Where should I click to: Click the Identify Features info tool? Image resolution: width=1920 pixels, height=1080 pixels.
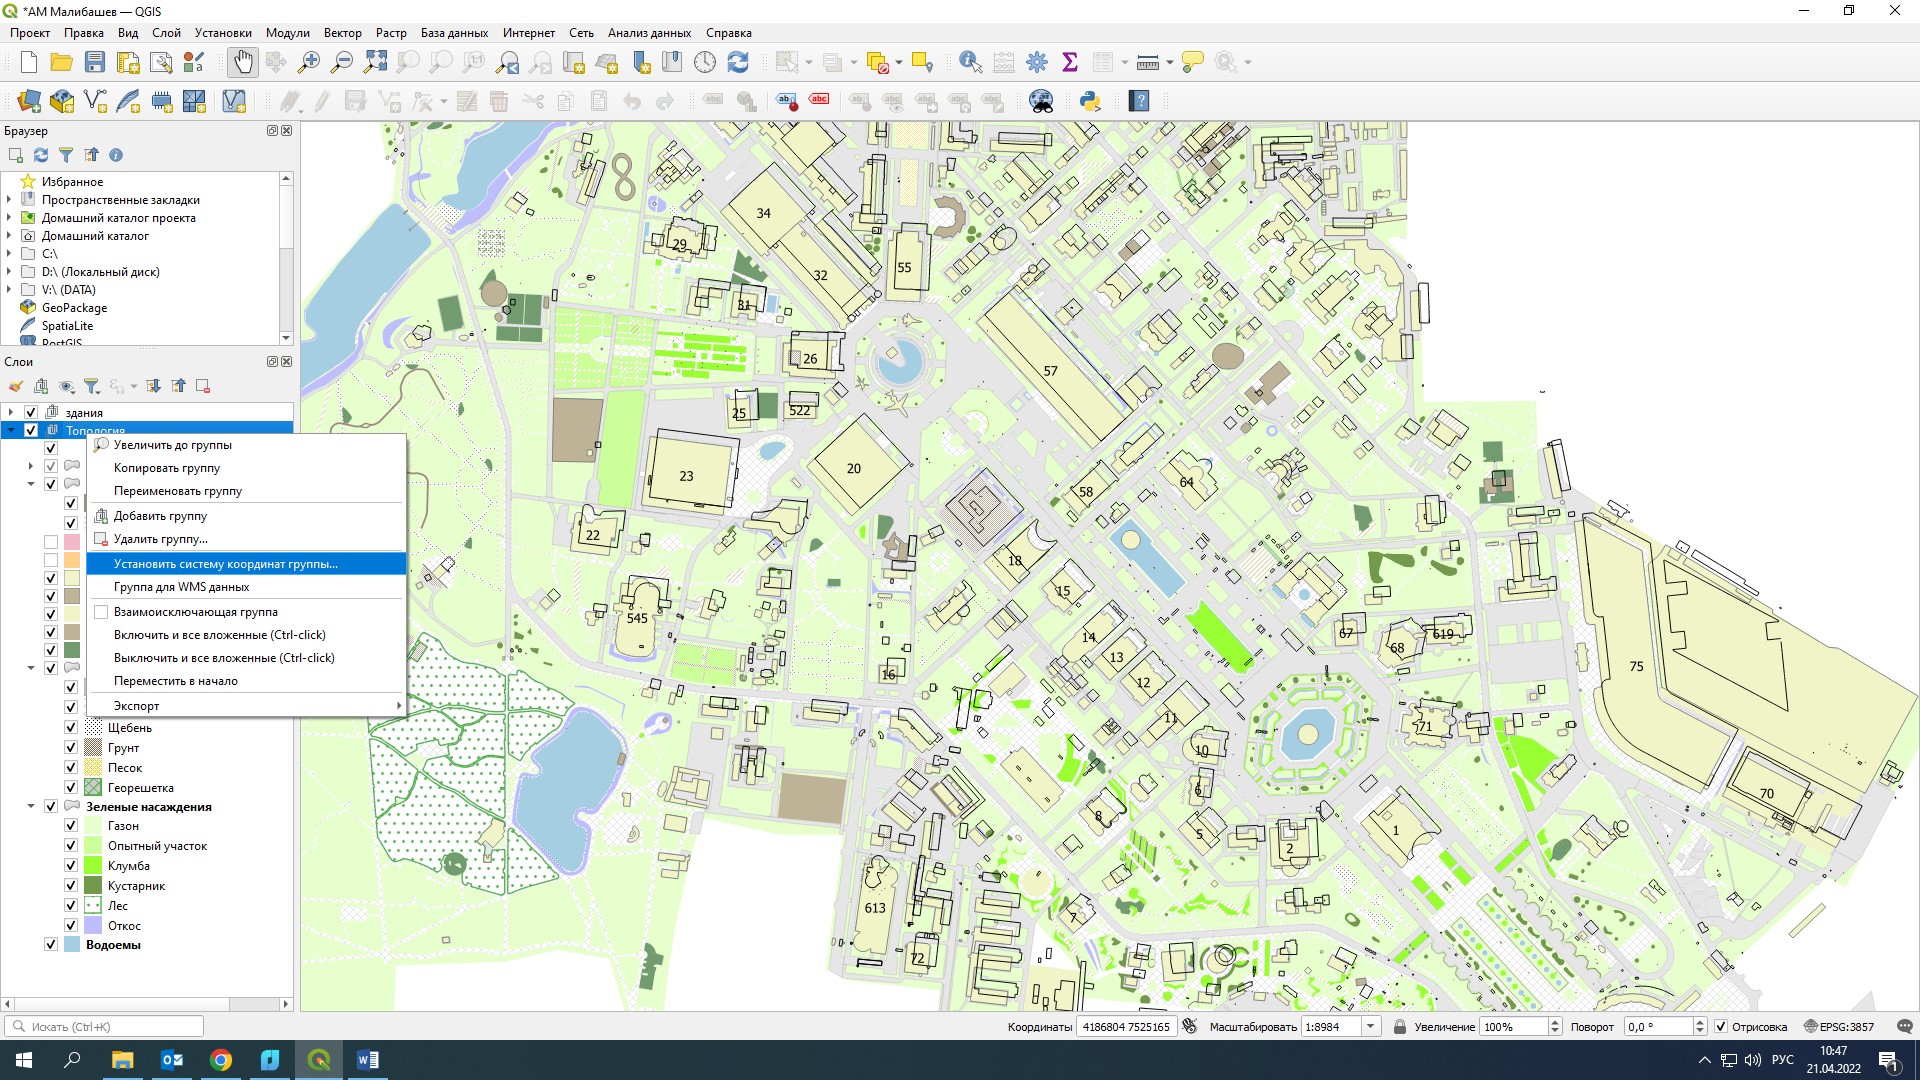tap(969, 62)
